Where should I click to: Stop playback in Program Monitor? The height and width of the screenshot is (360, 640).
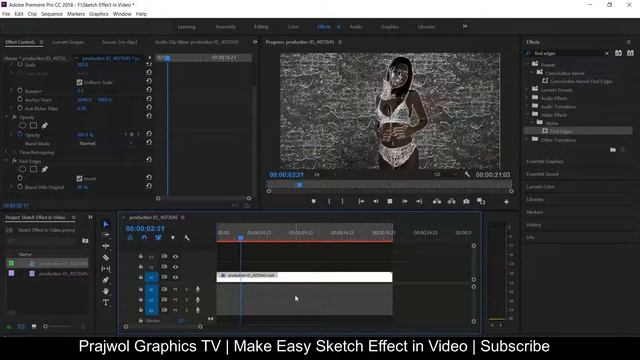coord(390,202)
